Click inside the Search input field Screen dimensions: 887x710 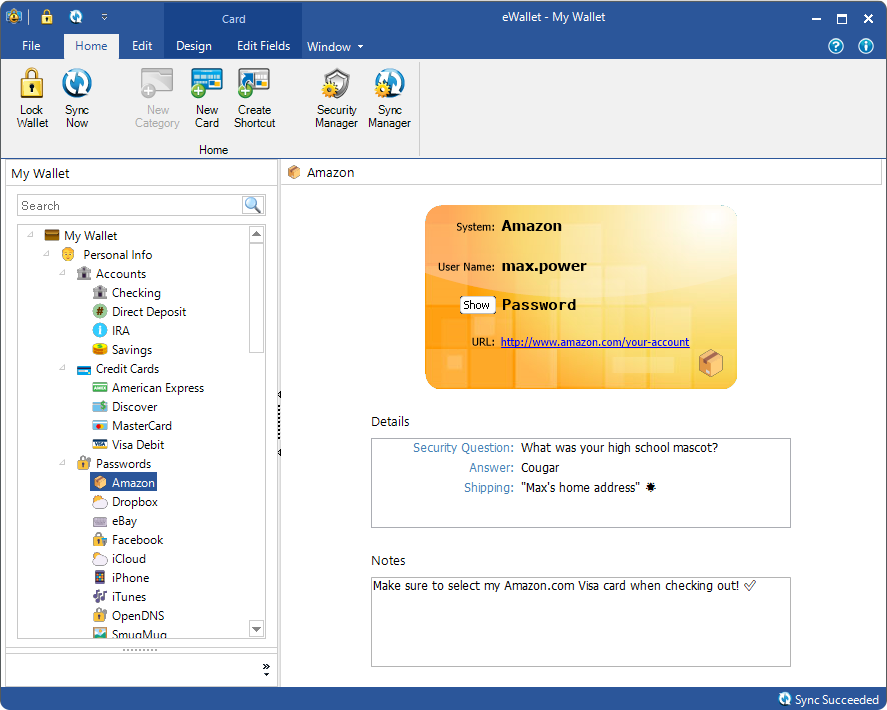click(x=130, y=205)
